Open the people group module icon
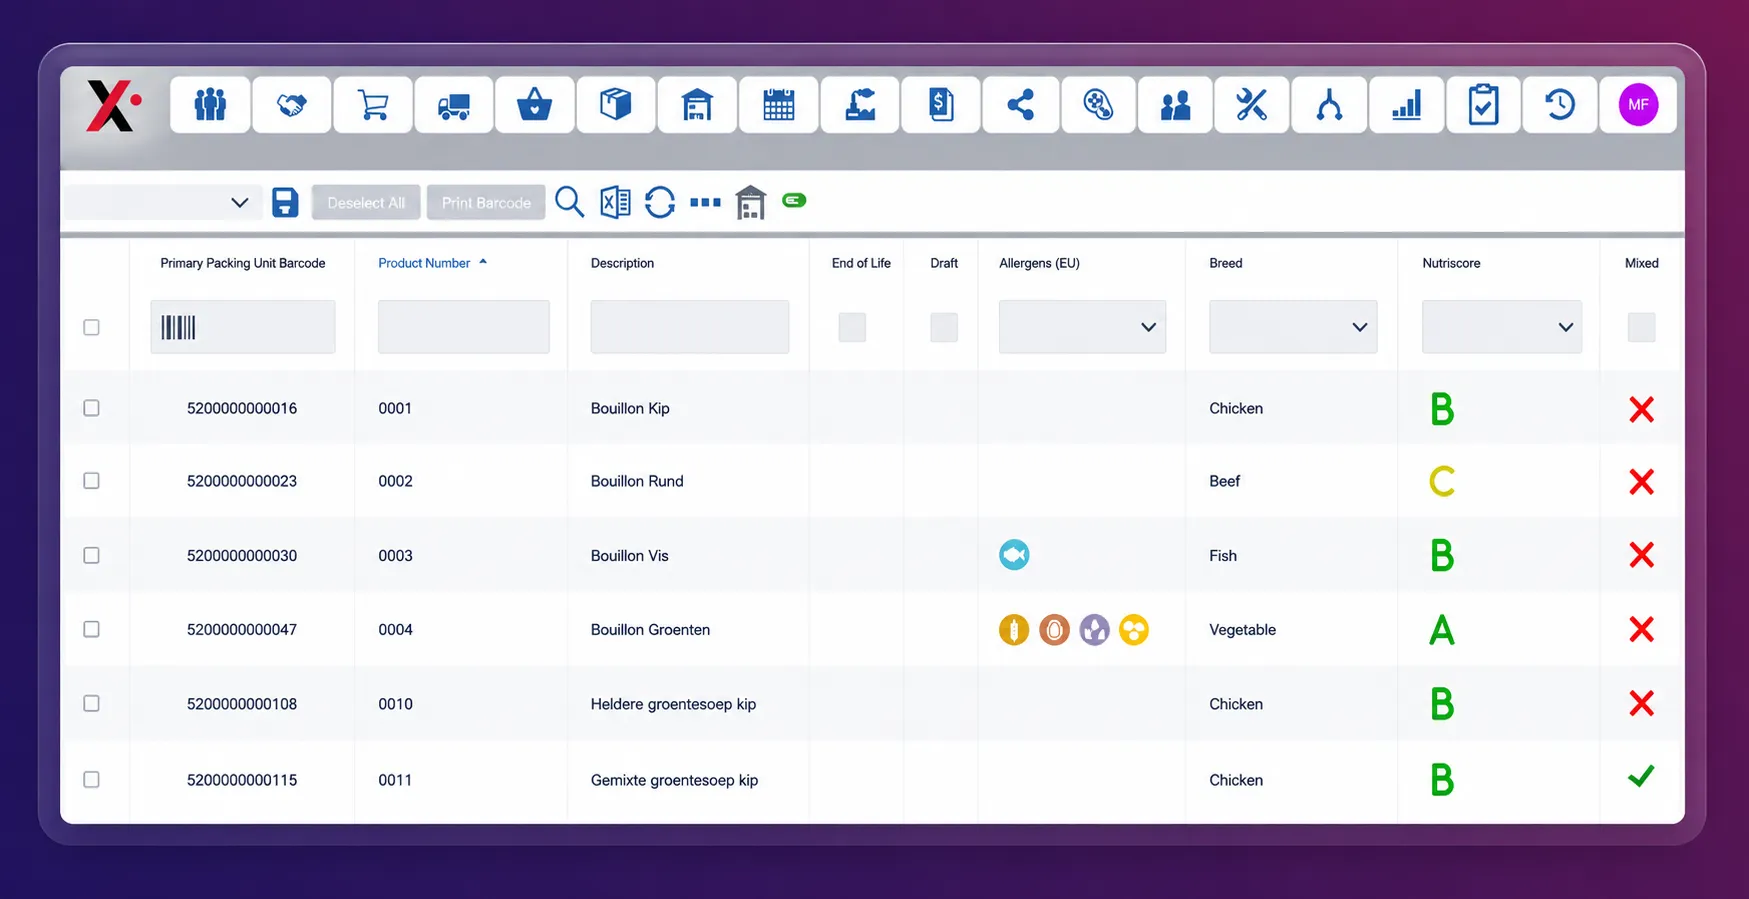The width and height of the screenshot is (1749, 899). 210,104
